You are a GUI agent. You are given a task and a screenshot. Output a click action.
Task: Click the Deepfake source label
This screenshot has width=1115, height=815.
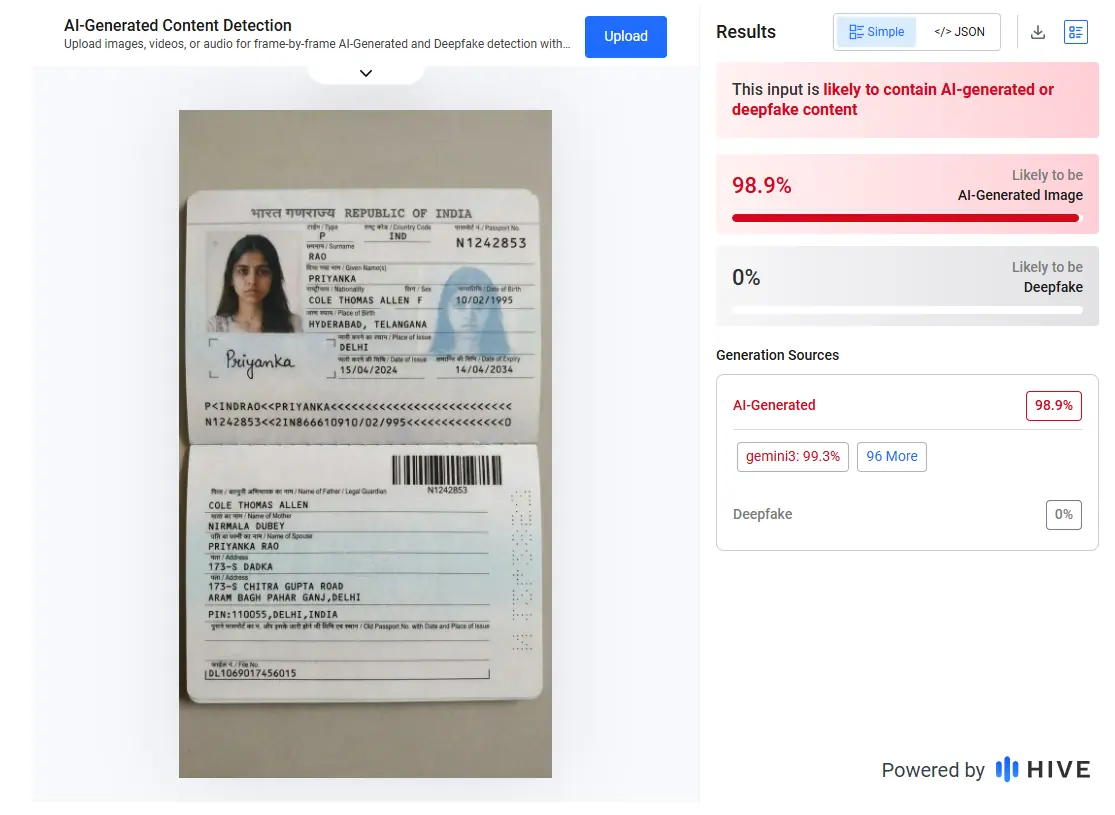point(762,514)
